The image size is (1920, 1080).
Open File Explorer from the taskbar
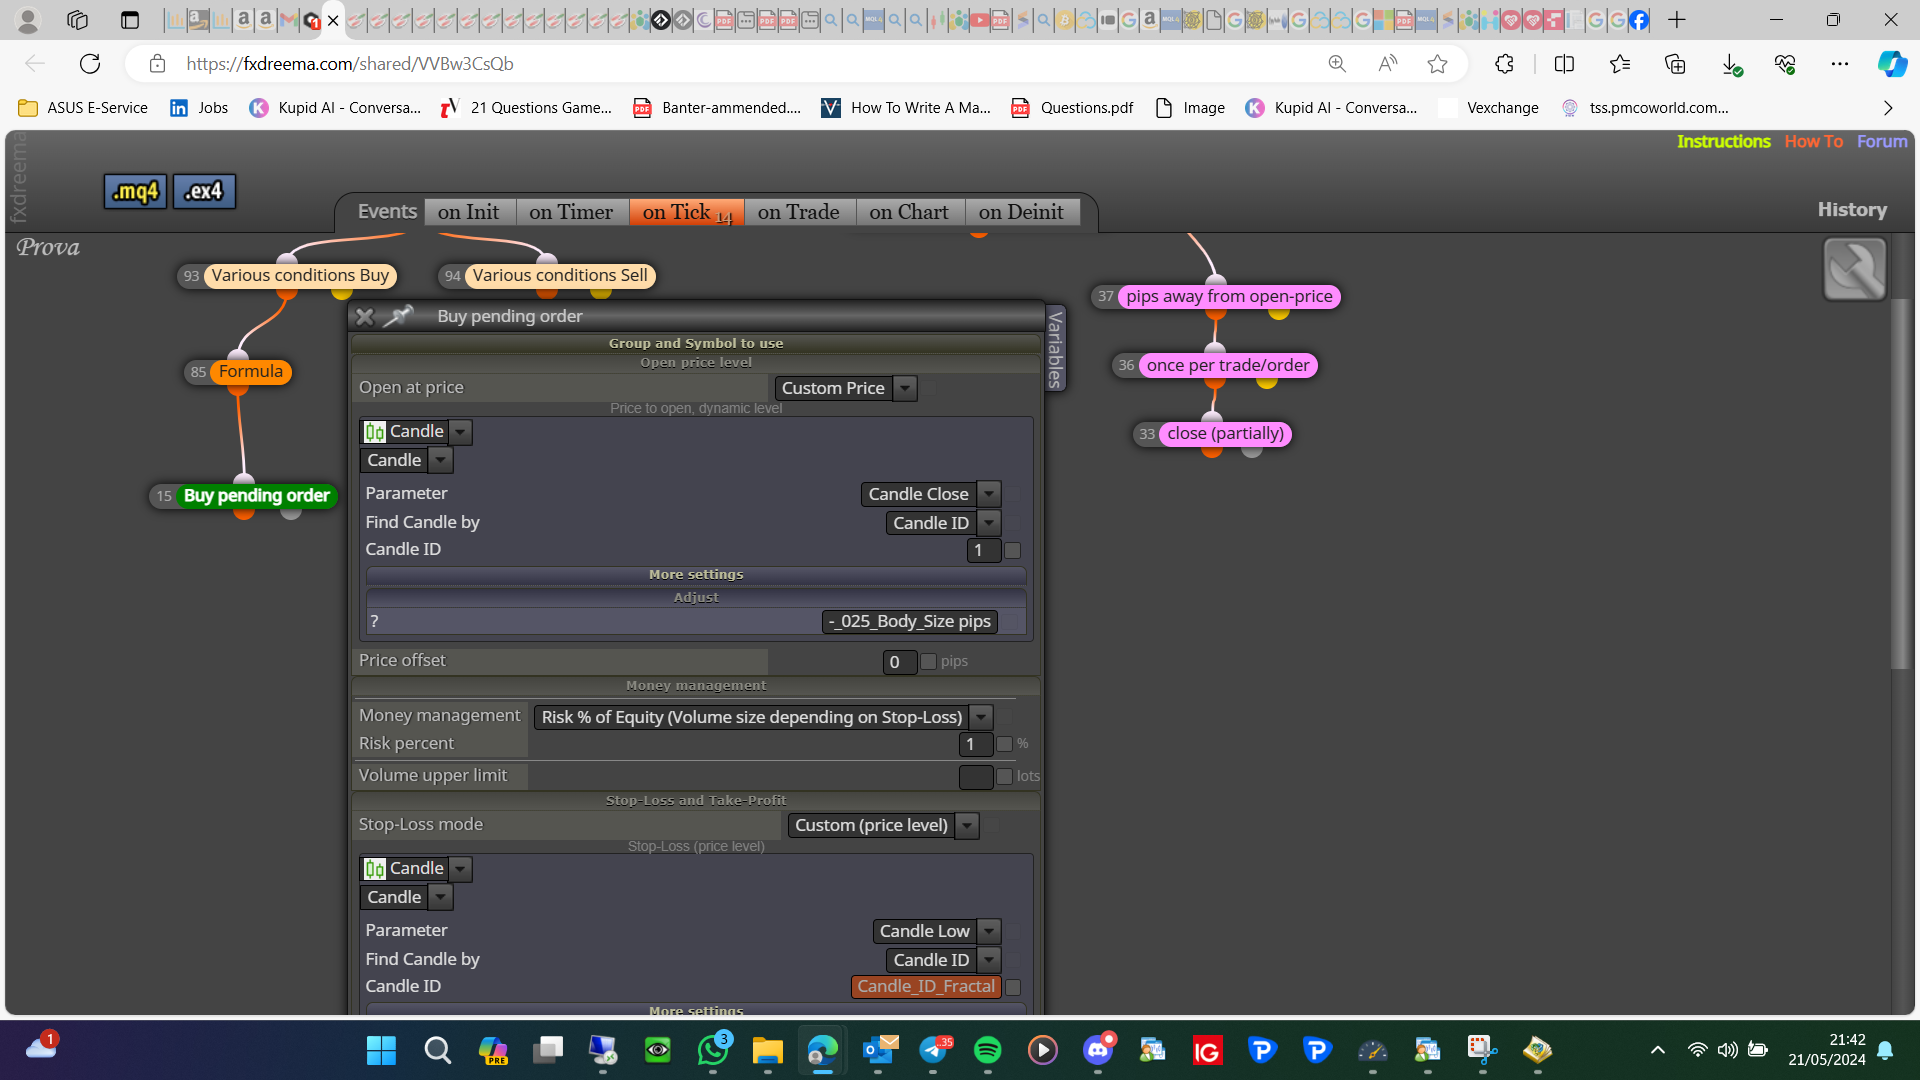[767, 1050]
